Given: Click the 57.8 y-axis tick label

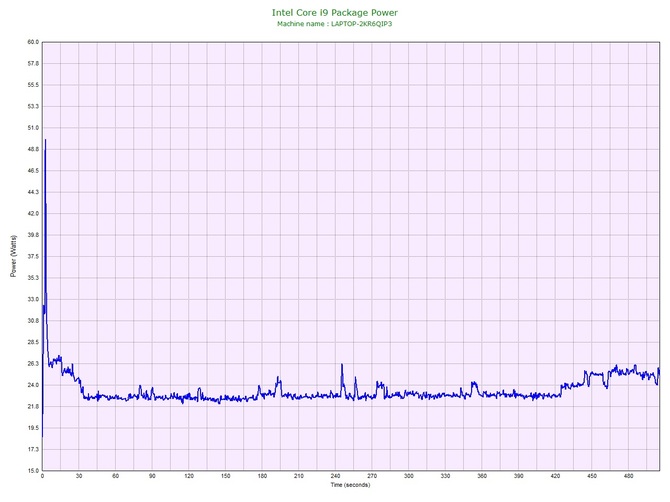Looking at the screenshot, I should pyautogui.click(x=33, y=64).
